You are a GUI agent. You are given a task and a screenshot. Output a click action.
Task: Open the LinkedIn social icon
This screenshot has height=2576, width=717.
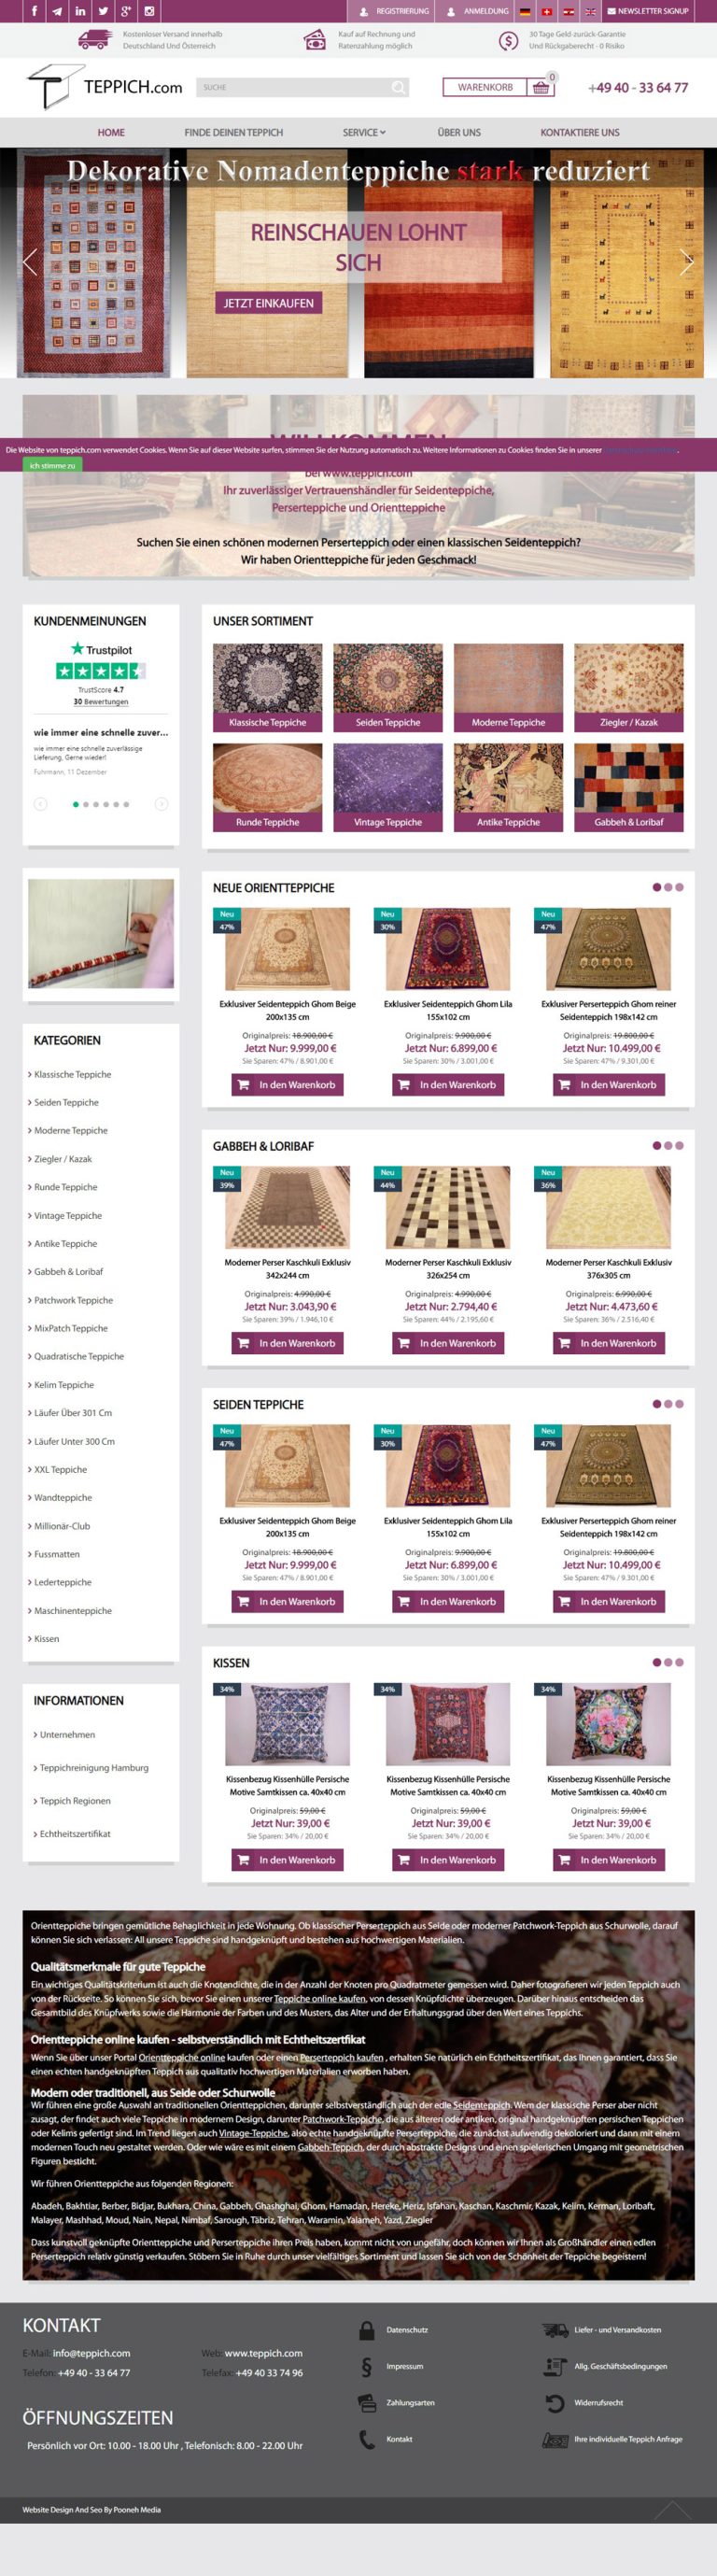[x=80, y=11]
